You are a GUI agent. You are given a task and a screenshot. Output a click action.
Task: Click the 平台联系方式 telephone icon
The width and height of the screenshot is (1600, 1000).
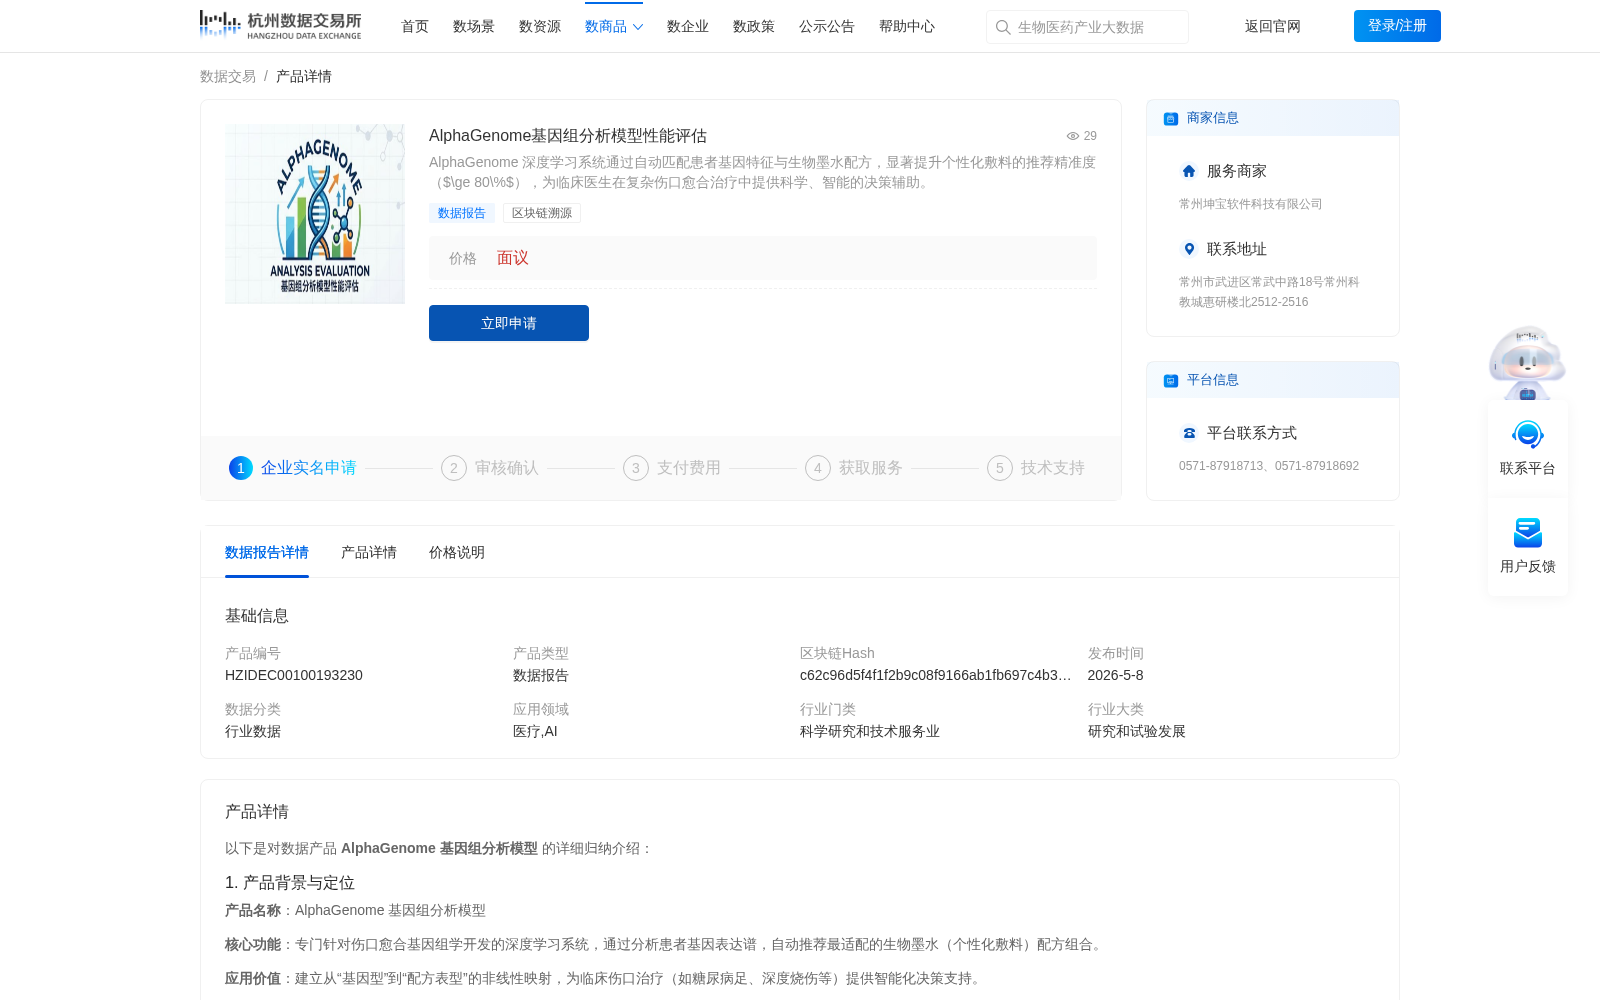tap(1189, 433)
